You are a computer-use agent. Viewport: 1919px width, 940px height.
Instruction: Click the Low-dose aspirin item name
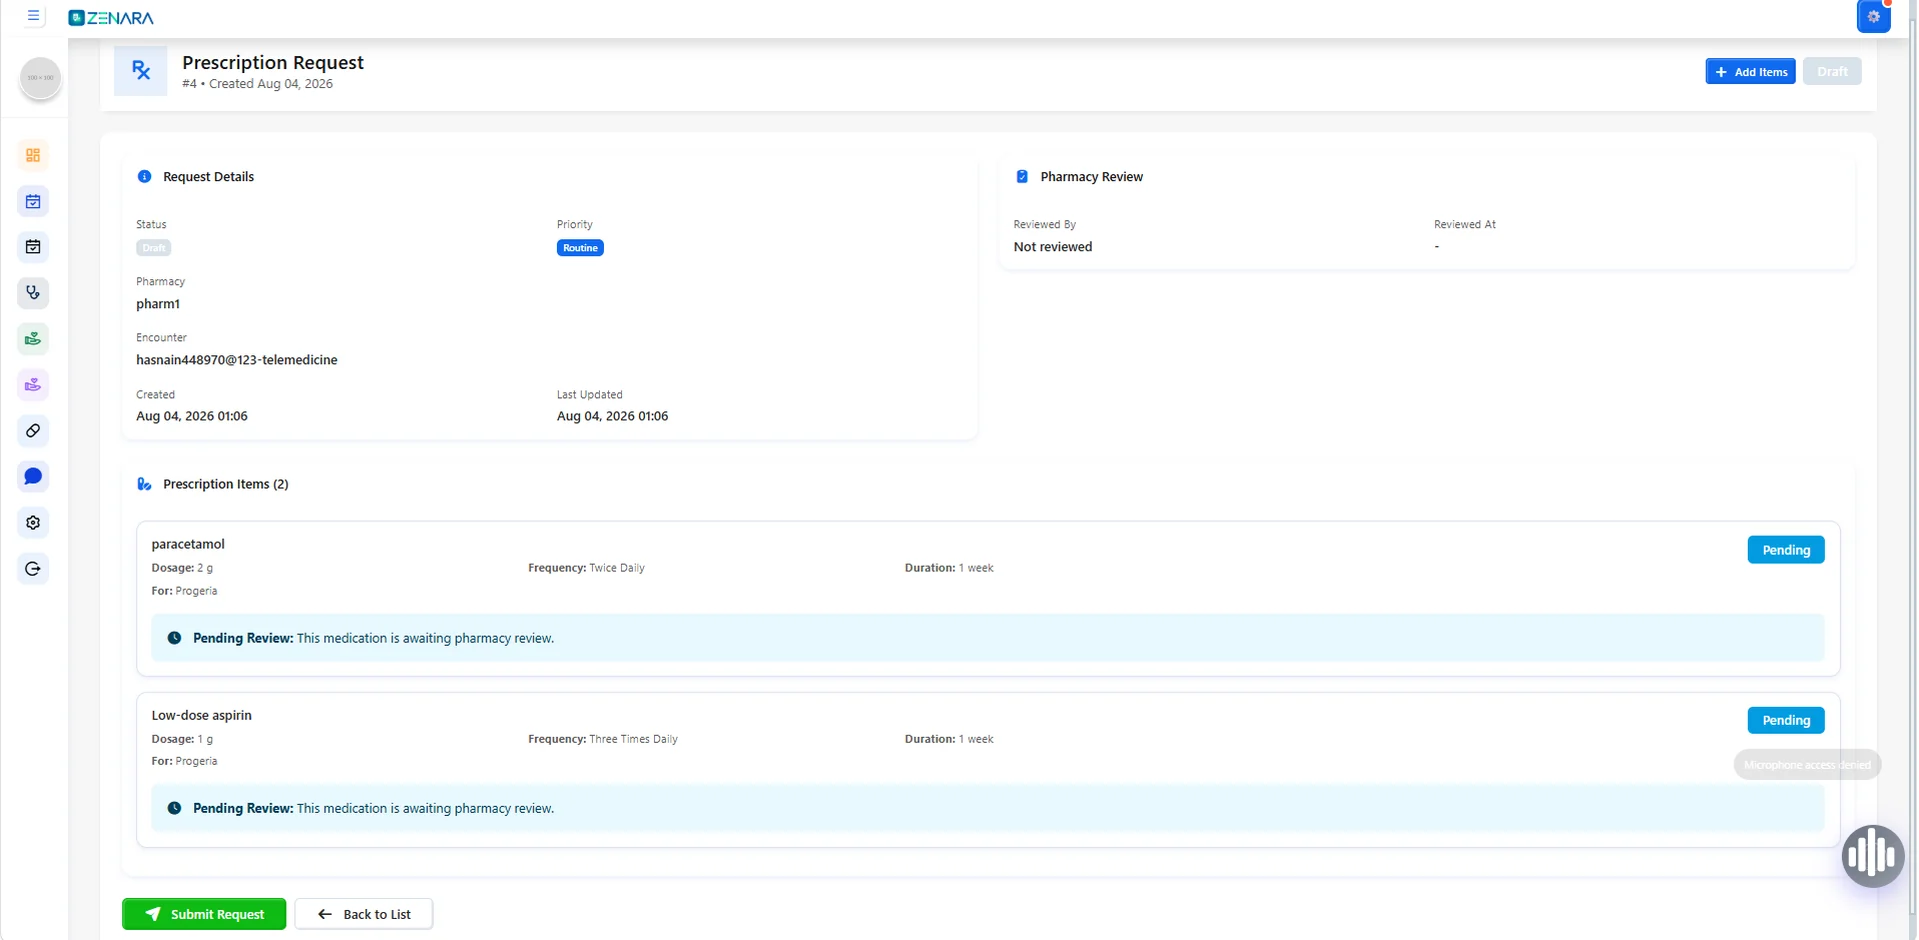click(x=202, y=715)
